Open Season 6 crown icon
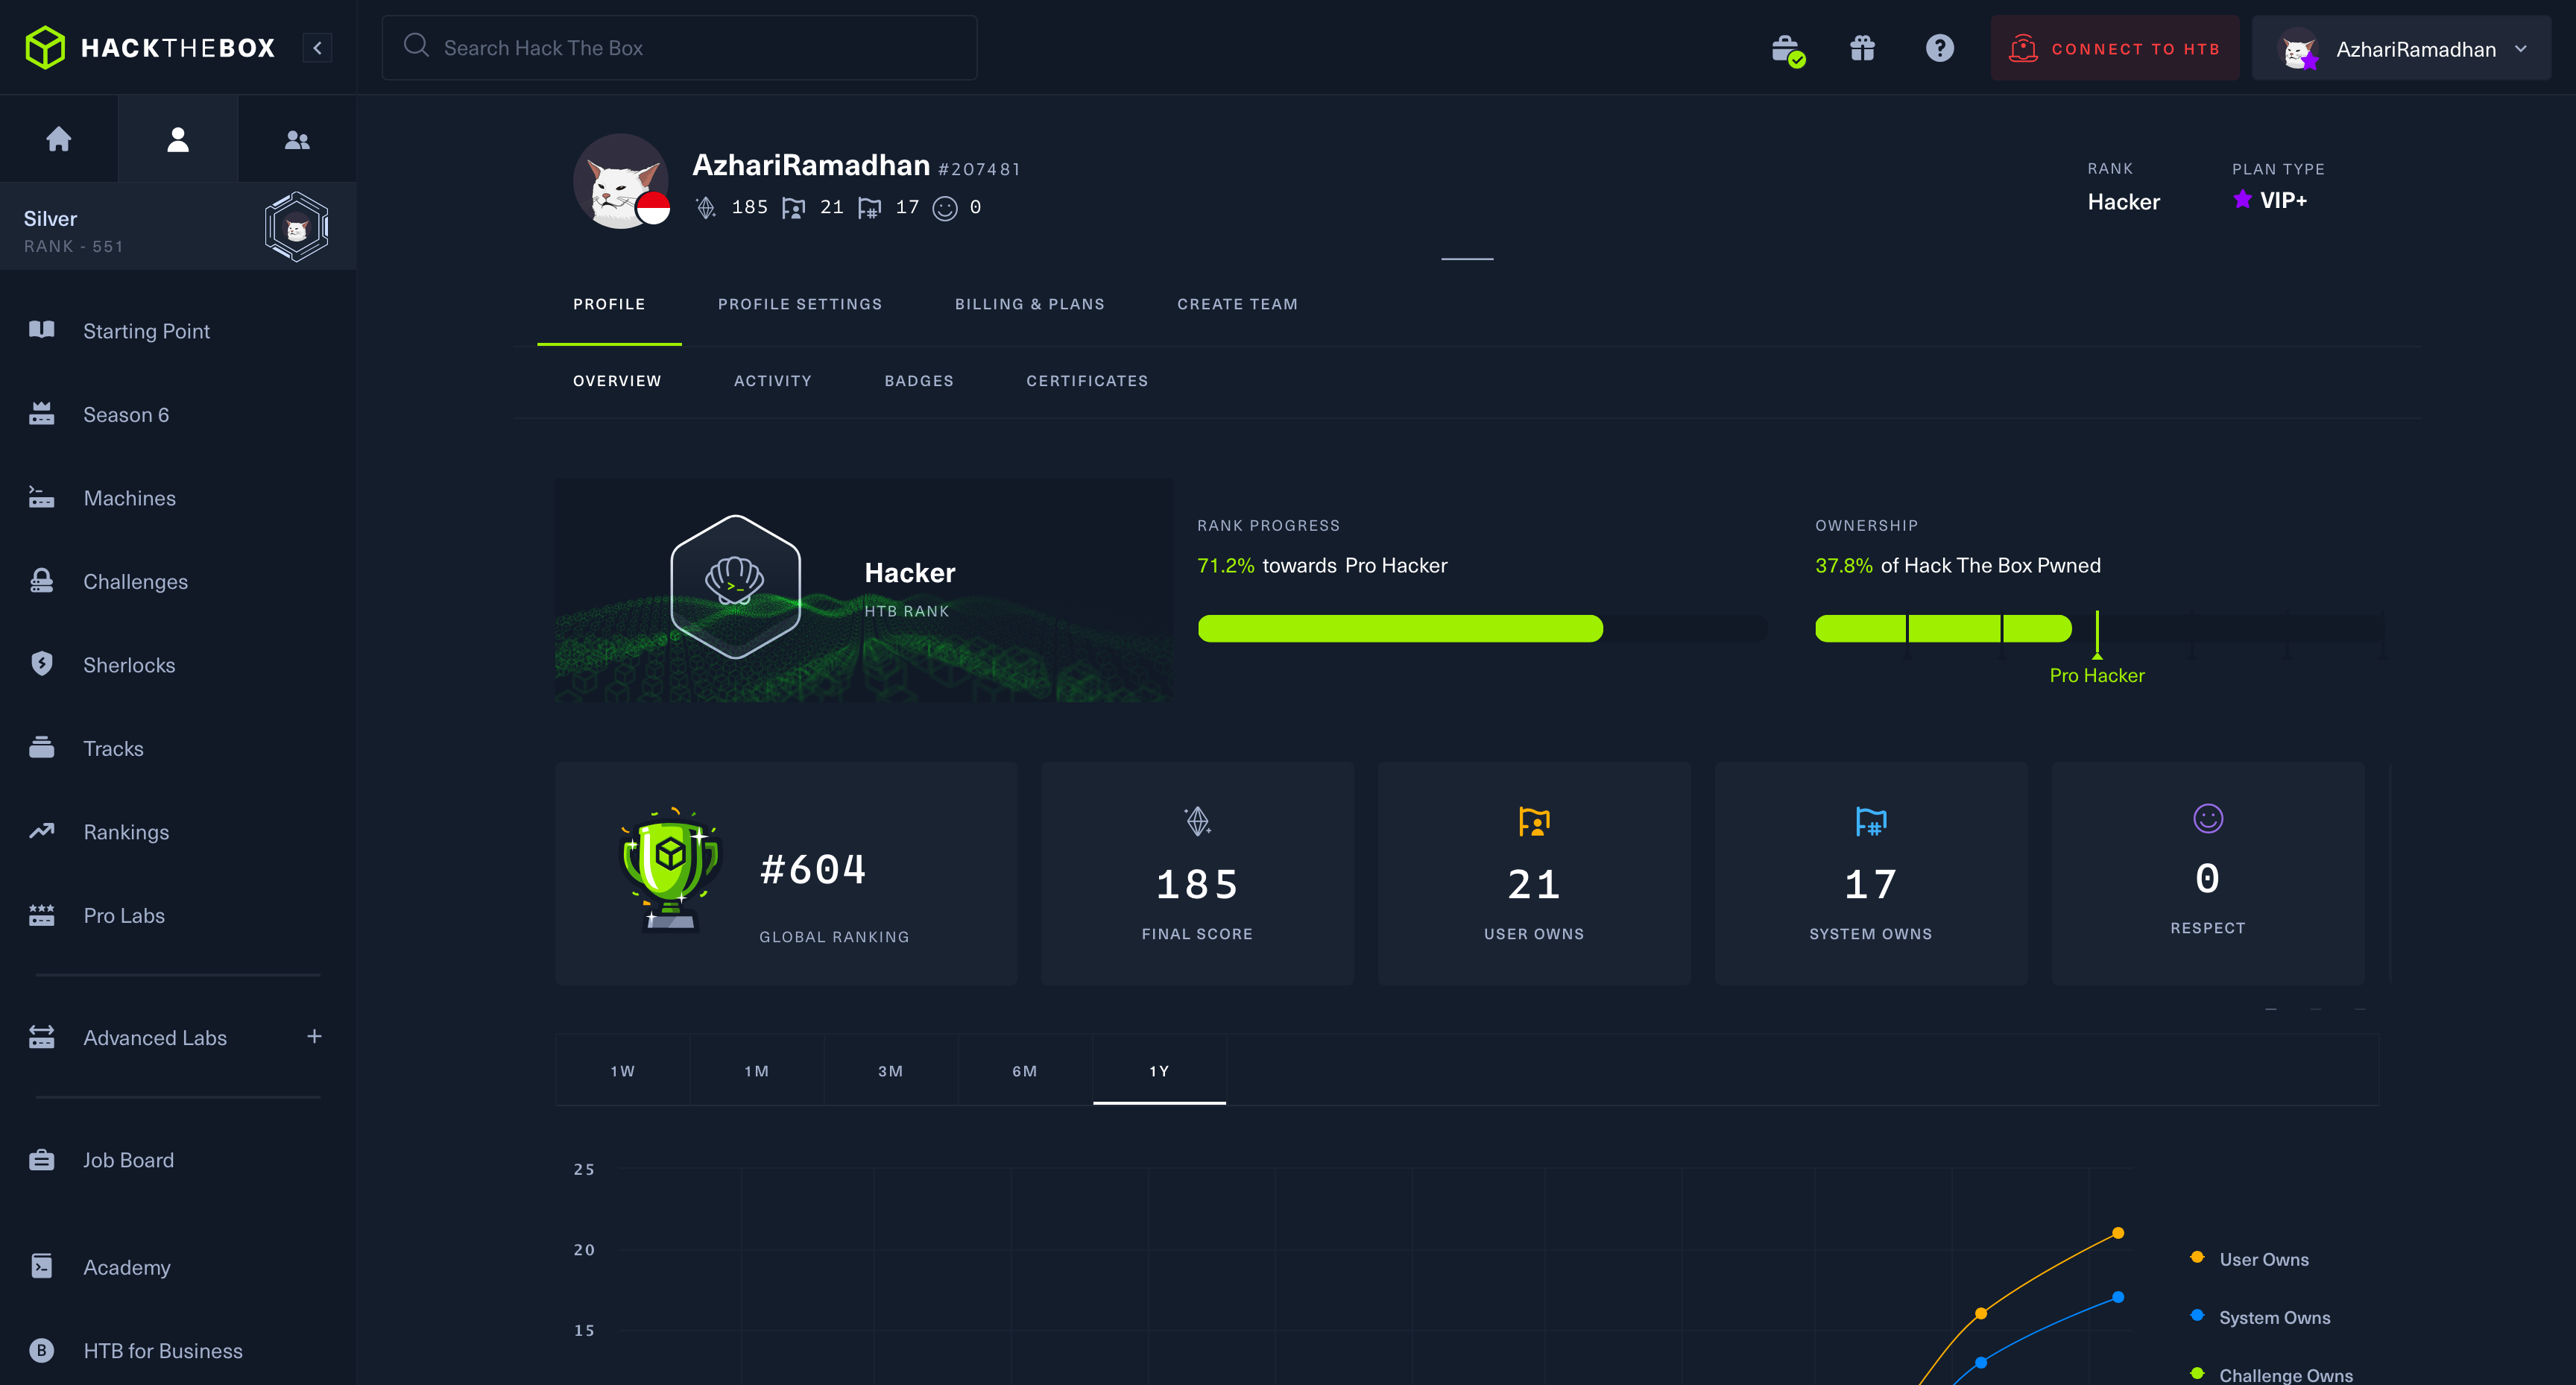 point(42,414)
